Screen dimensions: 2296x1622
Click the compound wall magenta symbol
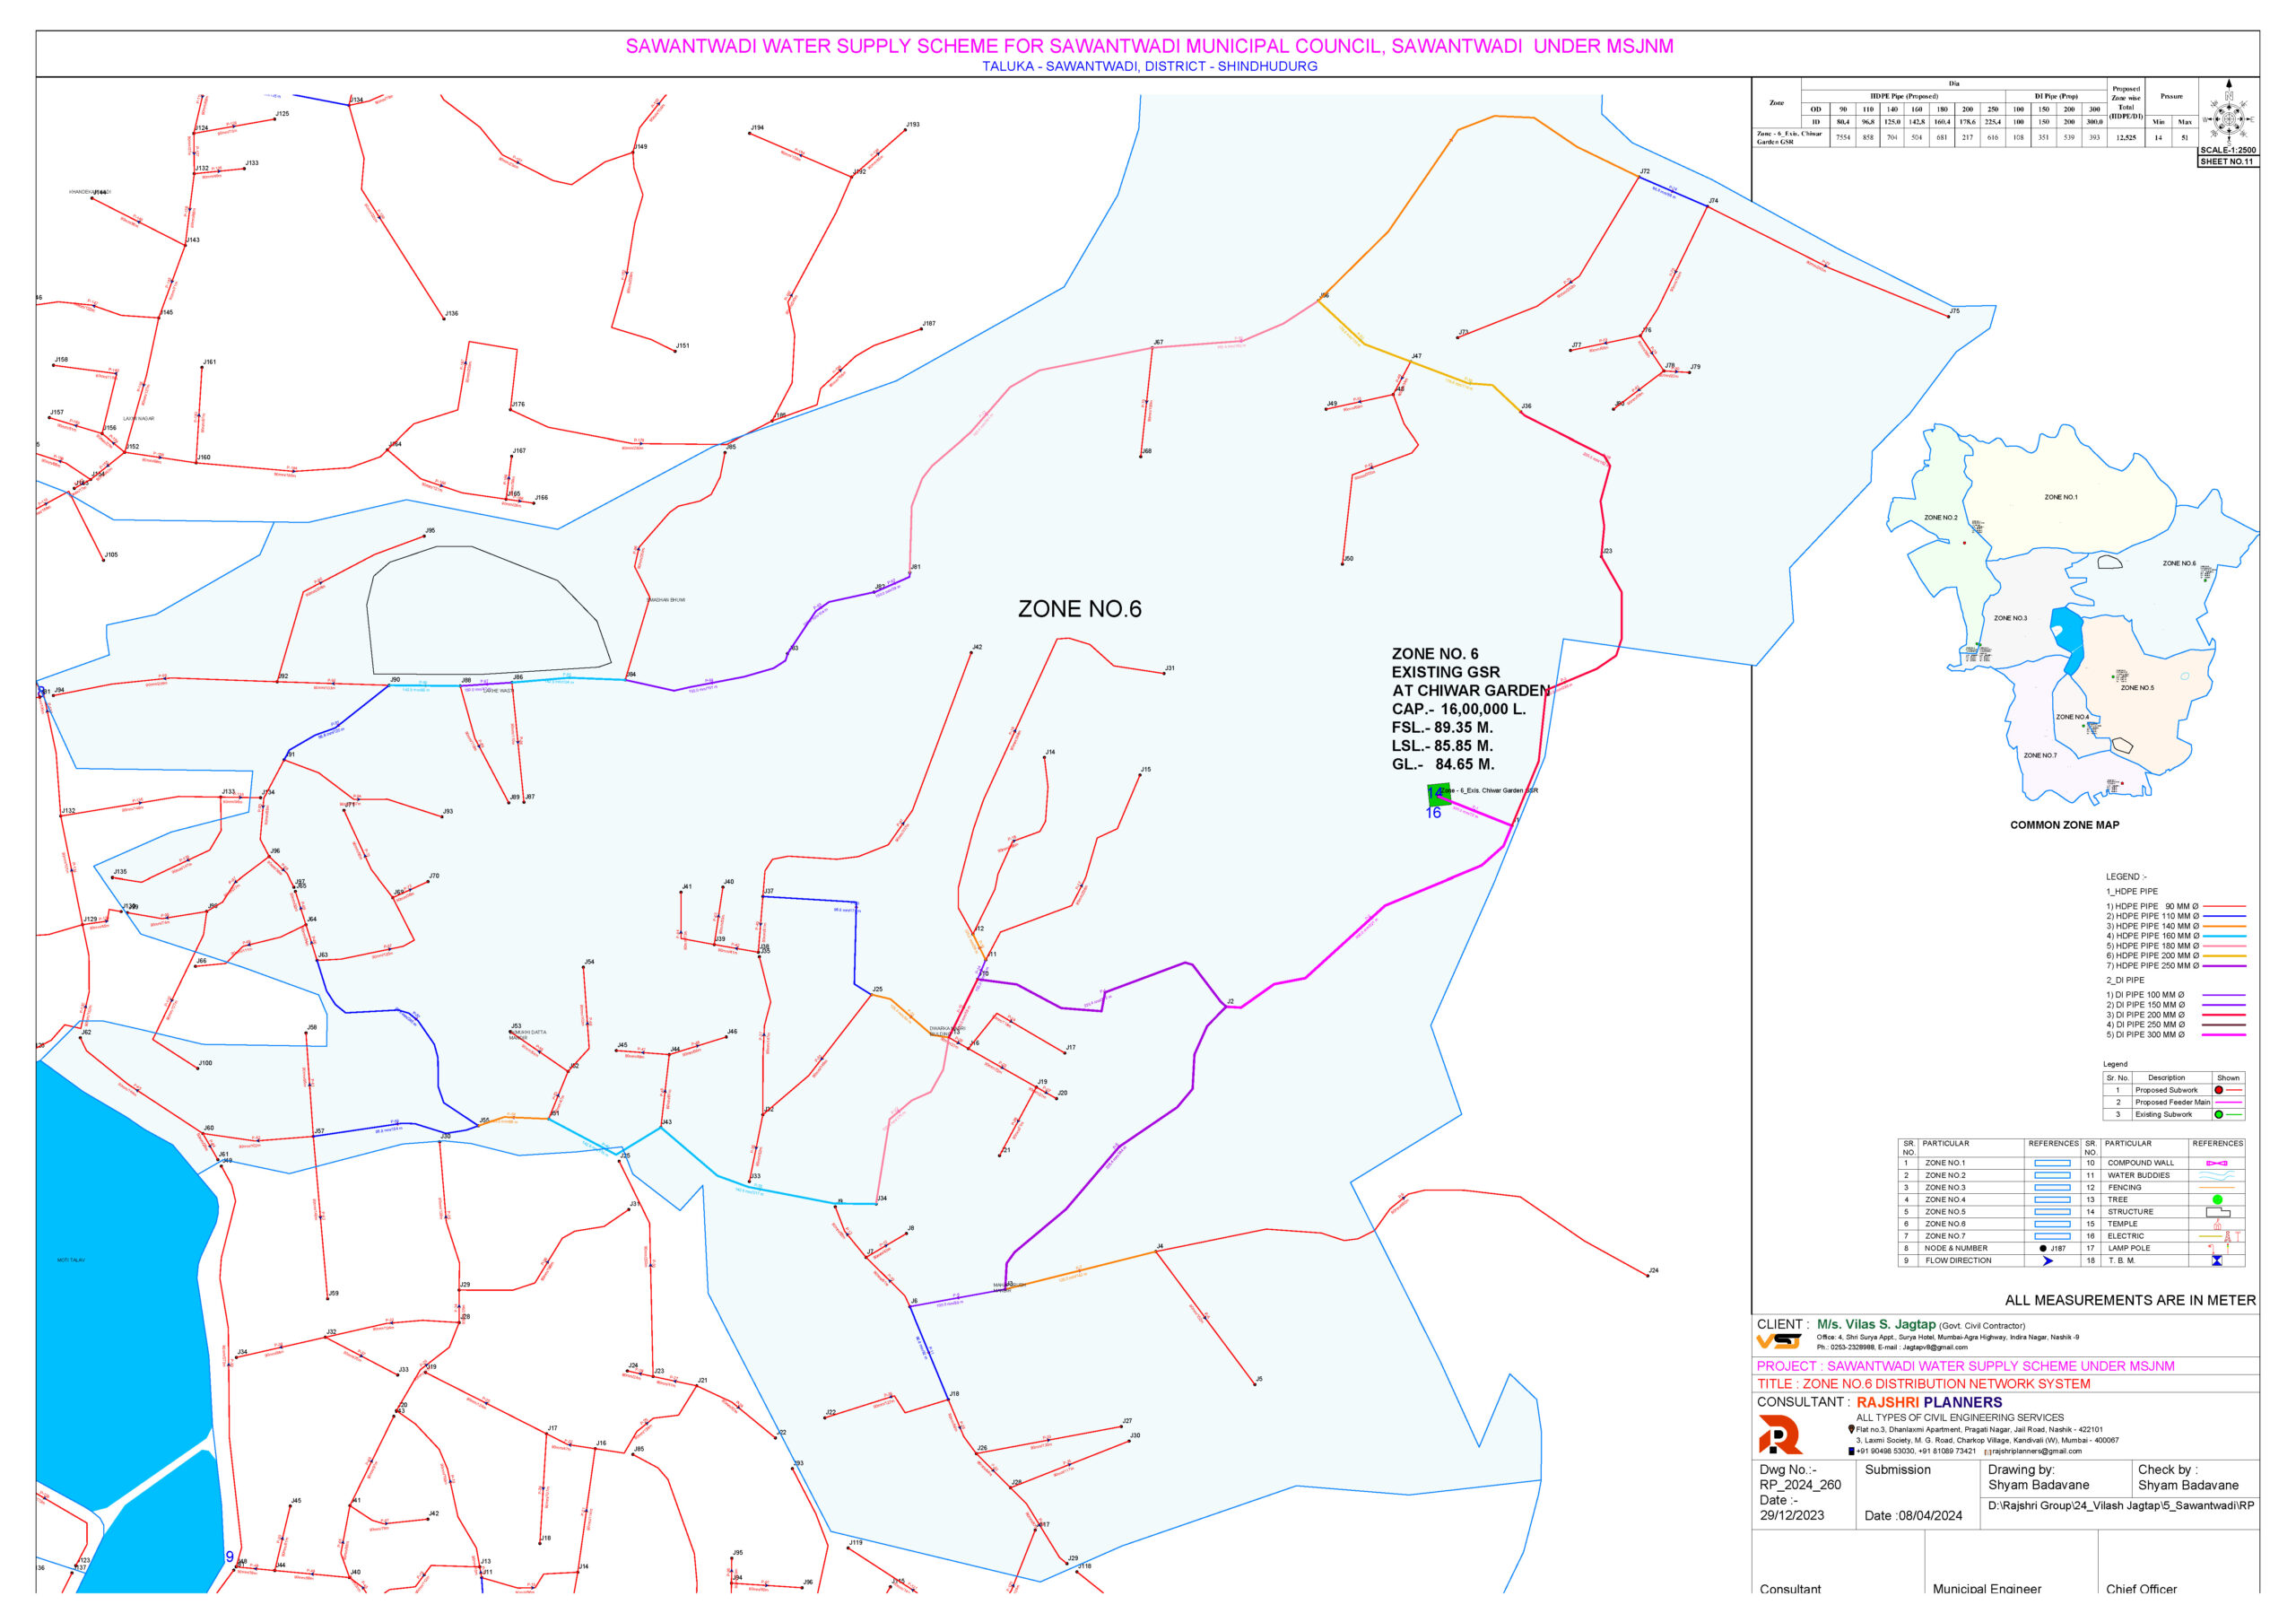point(2217,1163)
